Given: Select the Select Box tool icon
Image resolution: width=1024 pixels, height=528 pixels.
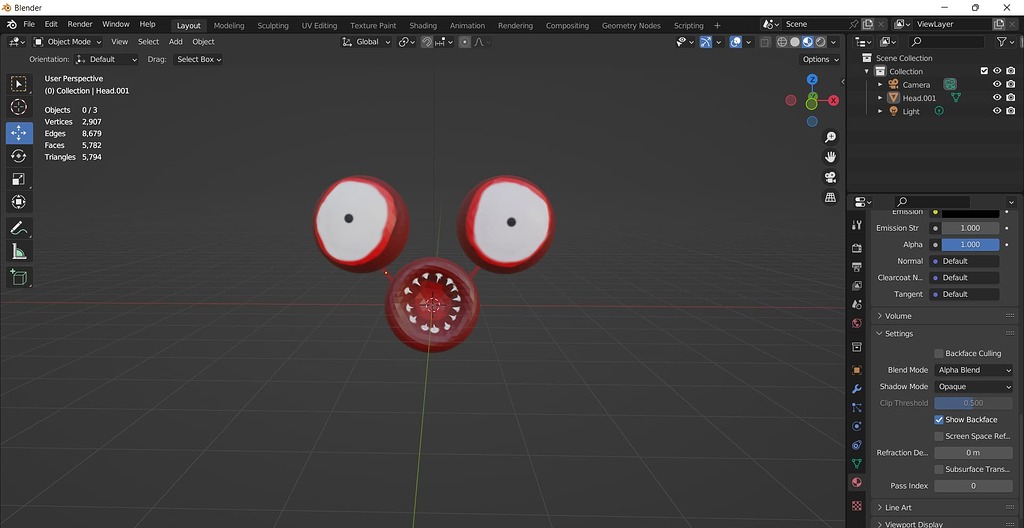Looking at the screenshot, I should point(19,84).
